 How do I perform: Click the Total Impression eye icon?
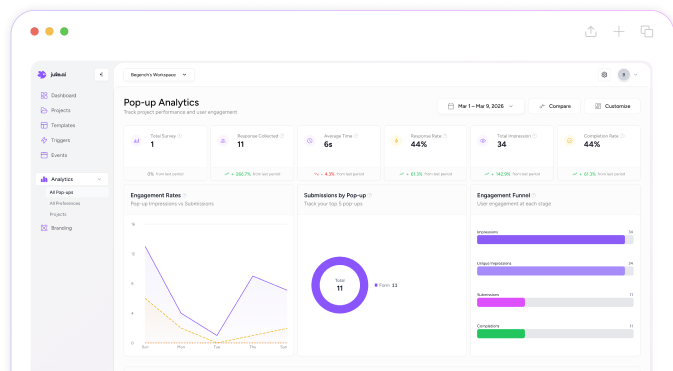coord(483,140)
